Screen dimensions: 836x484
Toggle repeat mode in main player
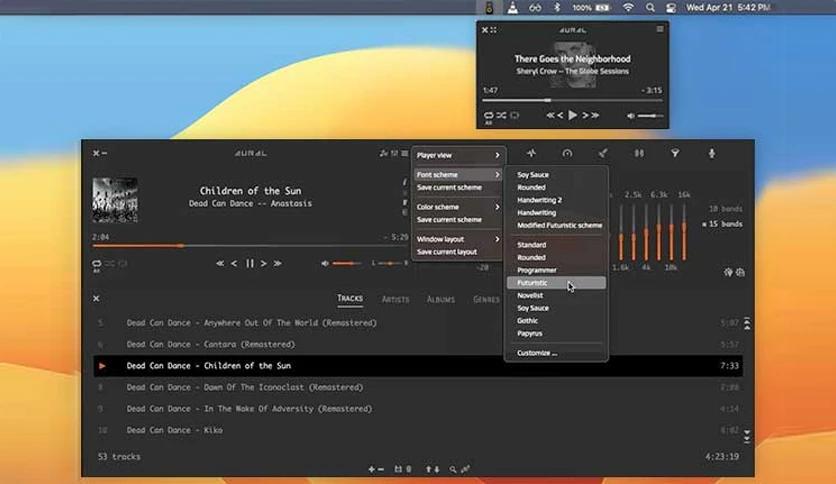coord(97,263)
